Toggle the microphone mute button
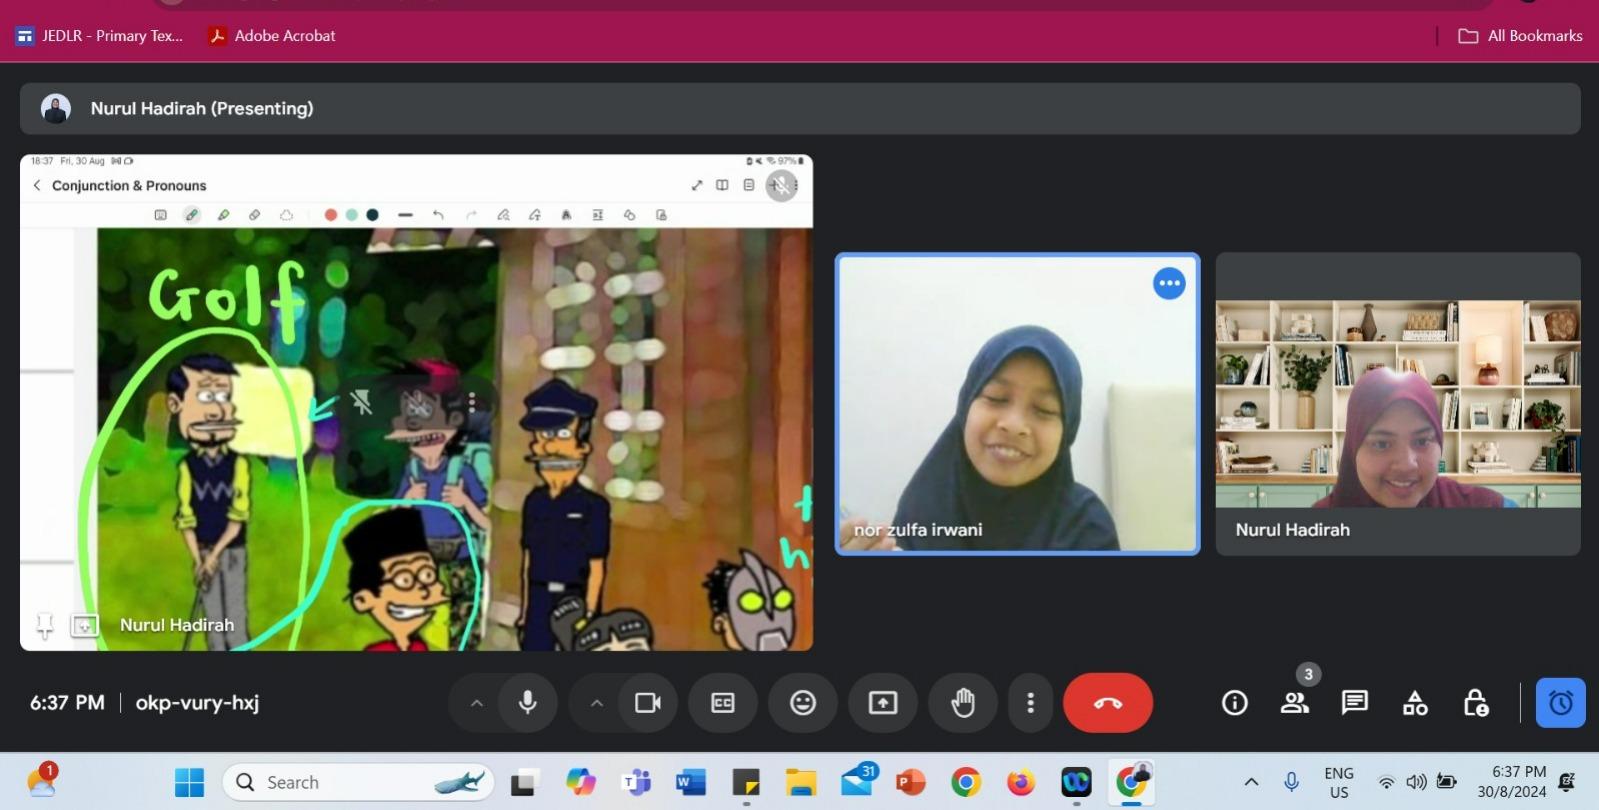This screenshot has height=810, width=1599. click(527, 703)
